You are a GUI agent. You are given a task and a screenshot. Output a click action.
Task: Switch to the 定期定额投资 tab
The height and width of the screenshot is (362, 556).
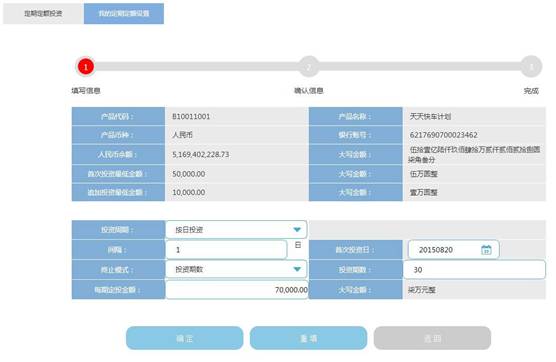[43, 14]
